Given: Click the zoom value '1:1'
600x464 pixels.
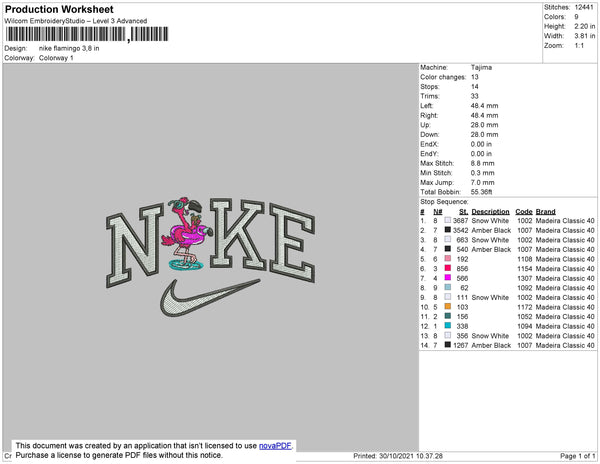Looking at the screenshot, I should pos(579,46).
